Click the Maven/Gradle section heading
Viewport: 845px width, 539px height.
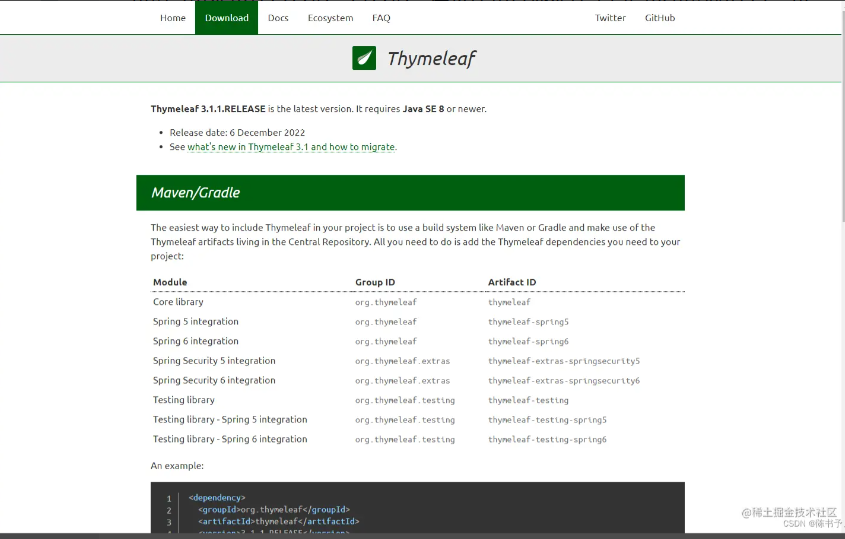coord(196,192)
